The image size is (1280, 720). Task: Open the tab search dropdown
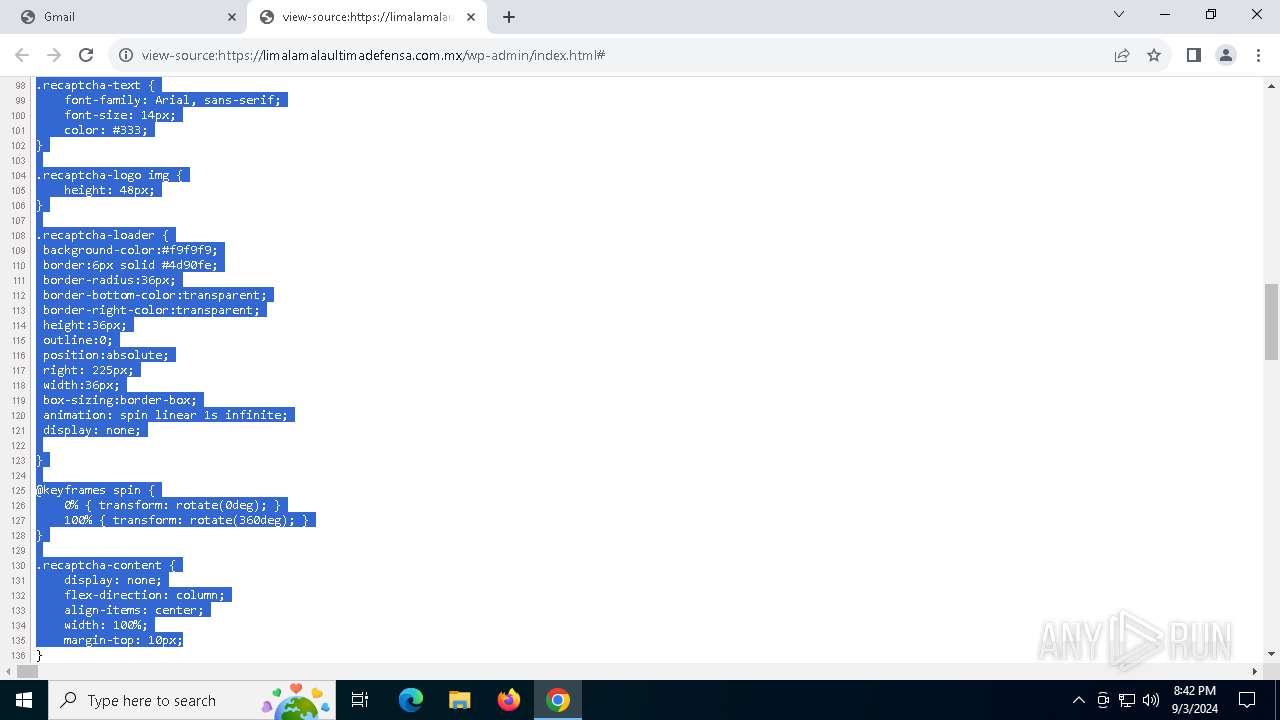(x=1119, y=15)
